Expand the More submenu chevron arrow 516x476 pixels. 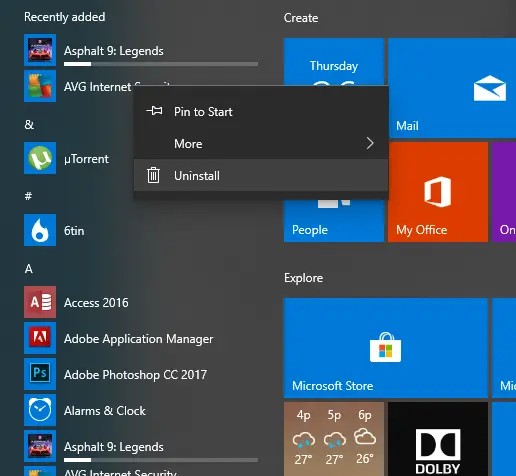click(370, 143)
